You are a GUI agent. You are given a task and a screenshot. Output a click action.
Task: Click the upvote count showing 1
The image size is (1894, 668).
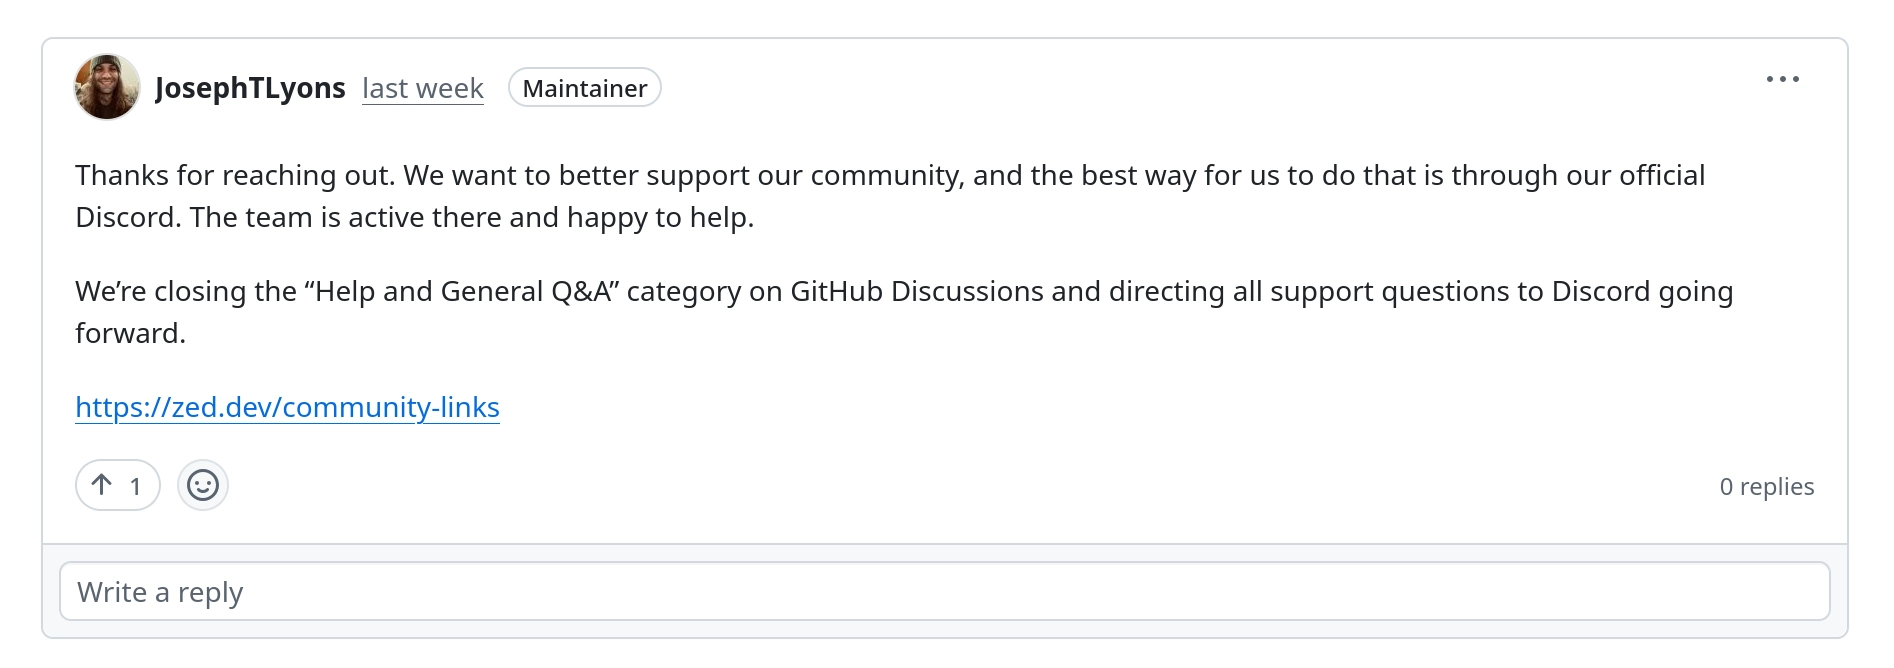[136, 486]
